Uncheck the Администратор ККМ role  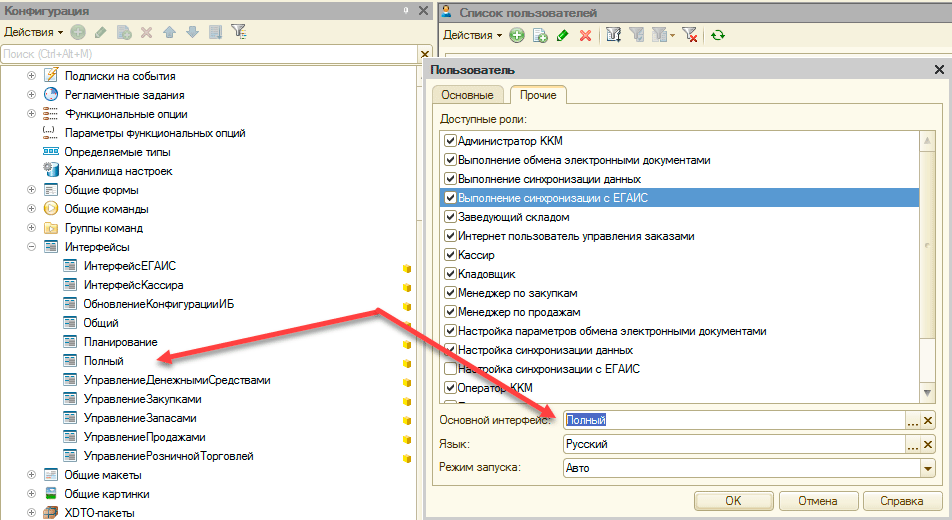pos(450,141)
